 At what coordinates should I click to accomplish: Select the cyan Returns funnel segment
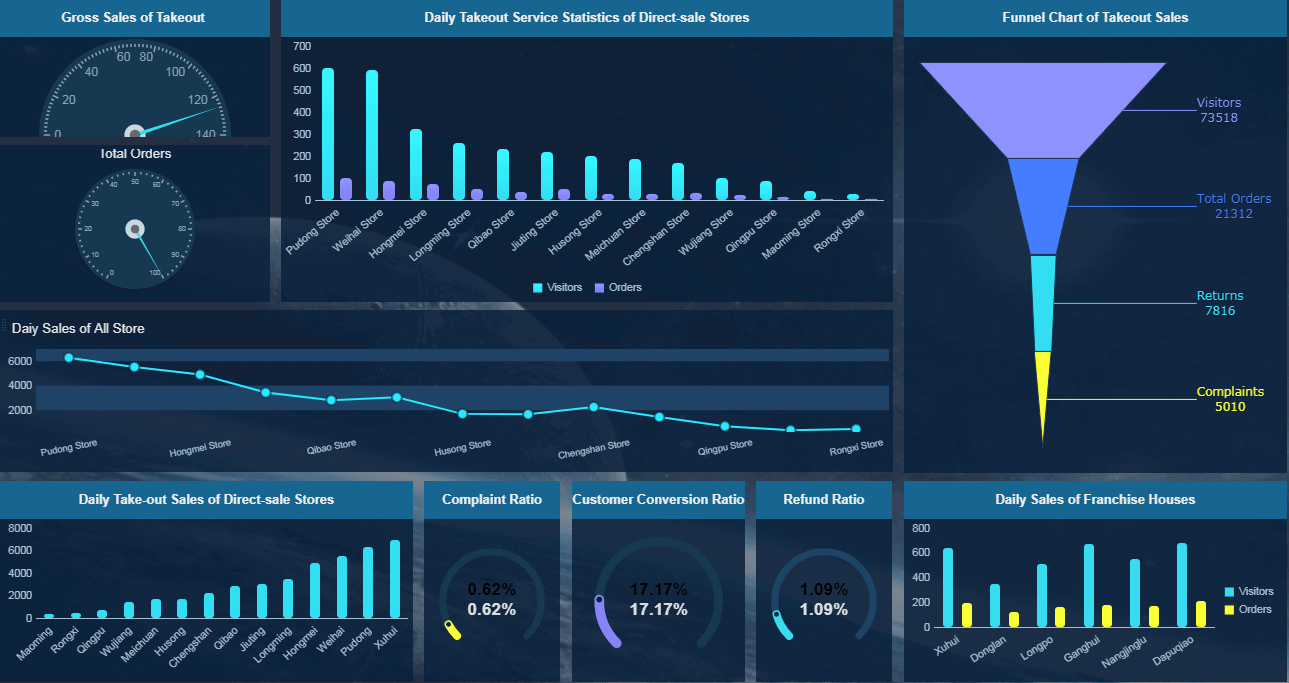1043,303
